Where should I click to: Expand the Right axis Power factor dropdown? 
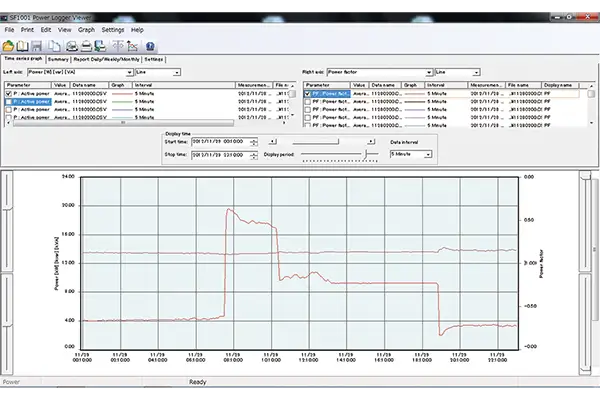coord(429,72)
